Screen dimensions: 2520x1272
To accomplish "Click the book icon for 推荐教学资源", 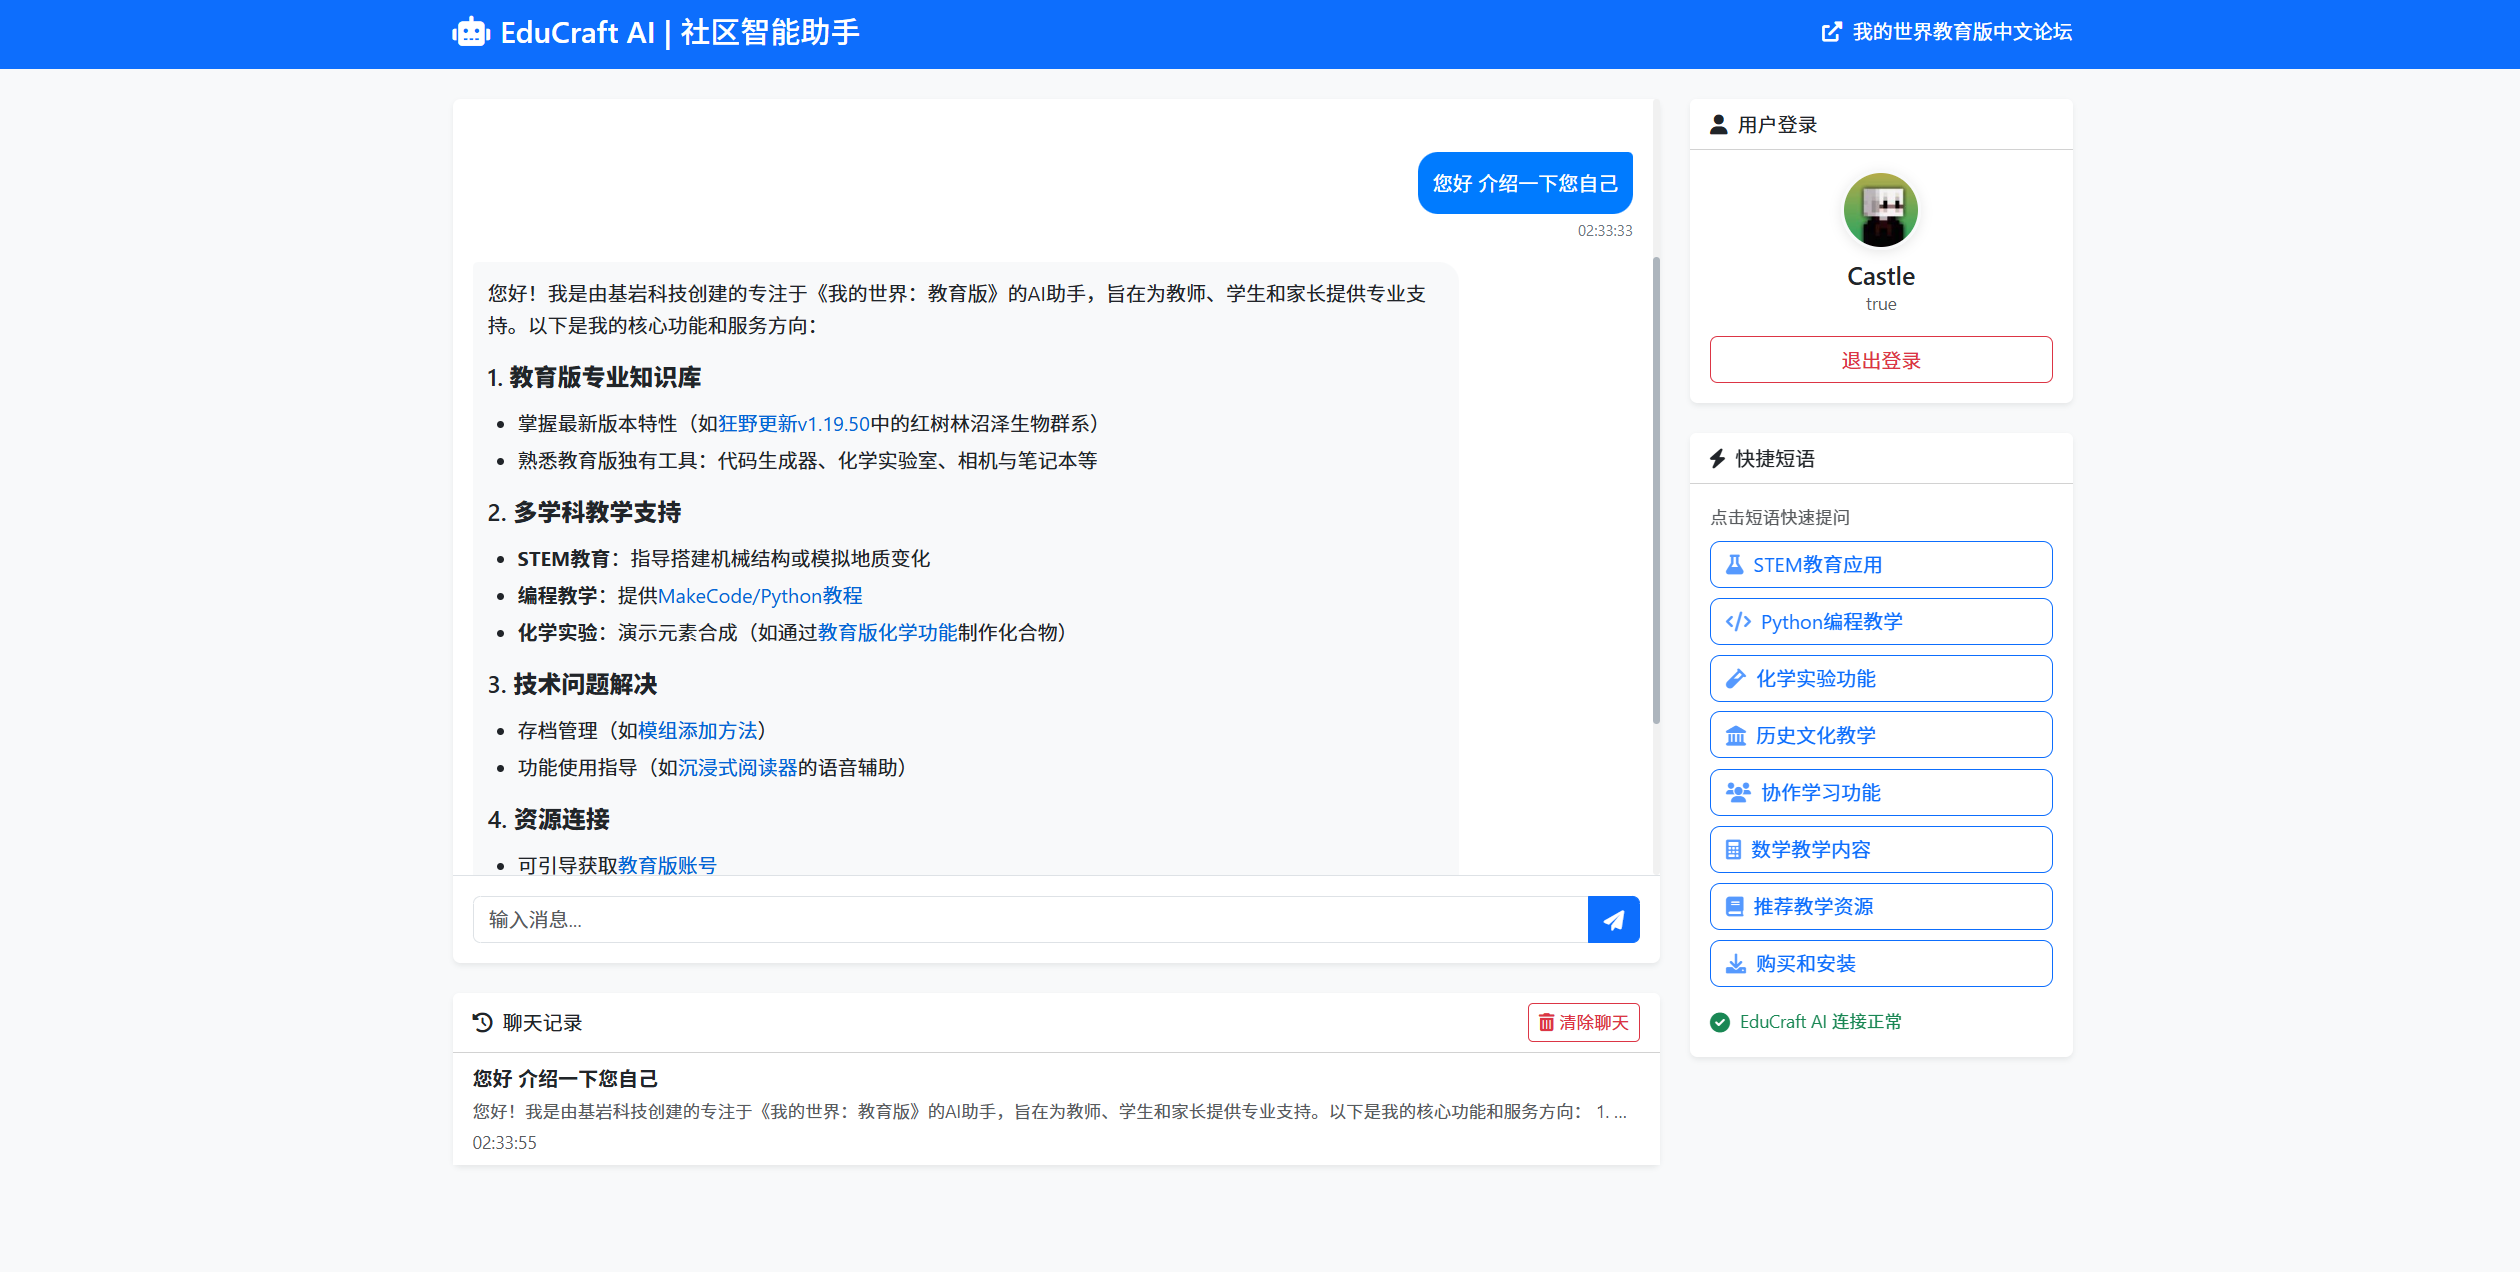I will pos(1735,907).
